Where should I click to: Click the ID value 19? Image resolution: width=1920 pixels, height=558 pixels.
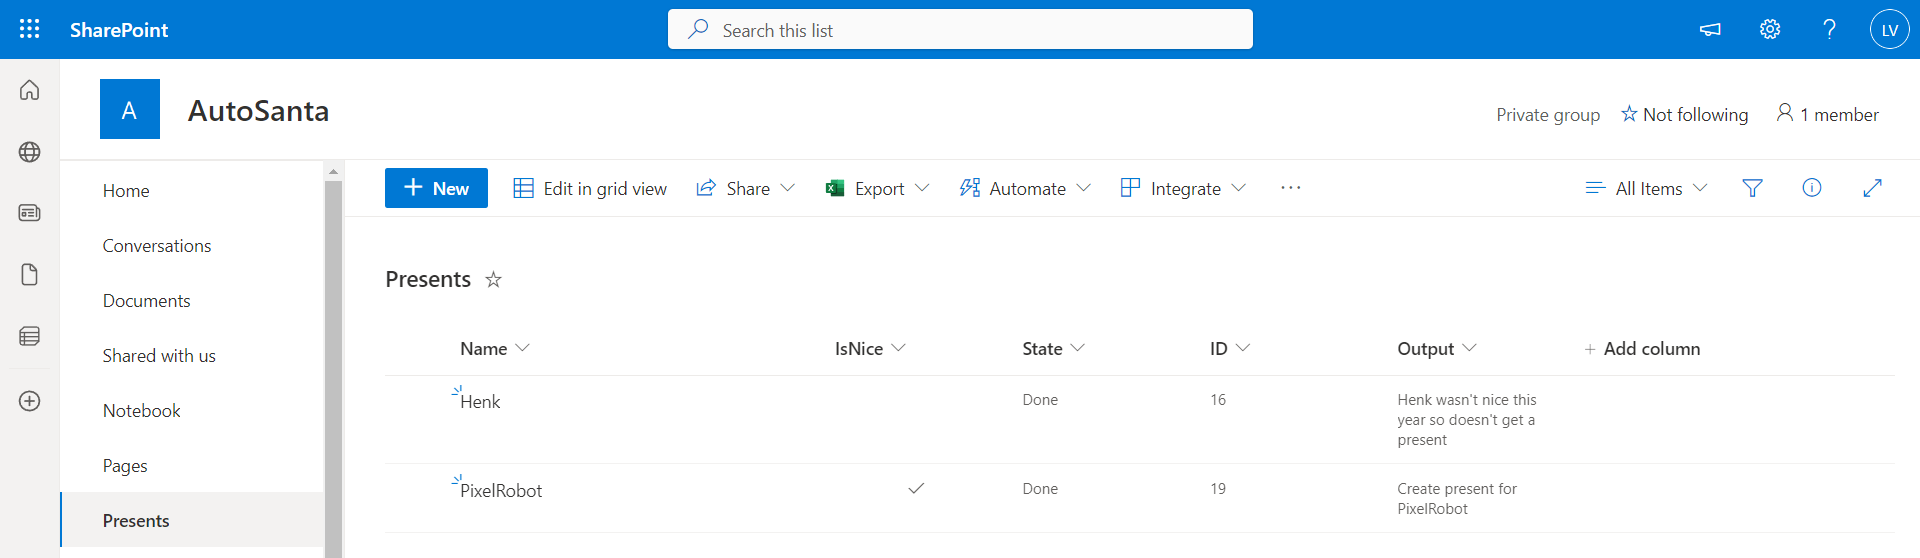click(x=1218, y=488)
